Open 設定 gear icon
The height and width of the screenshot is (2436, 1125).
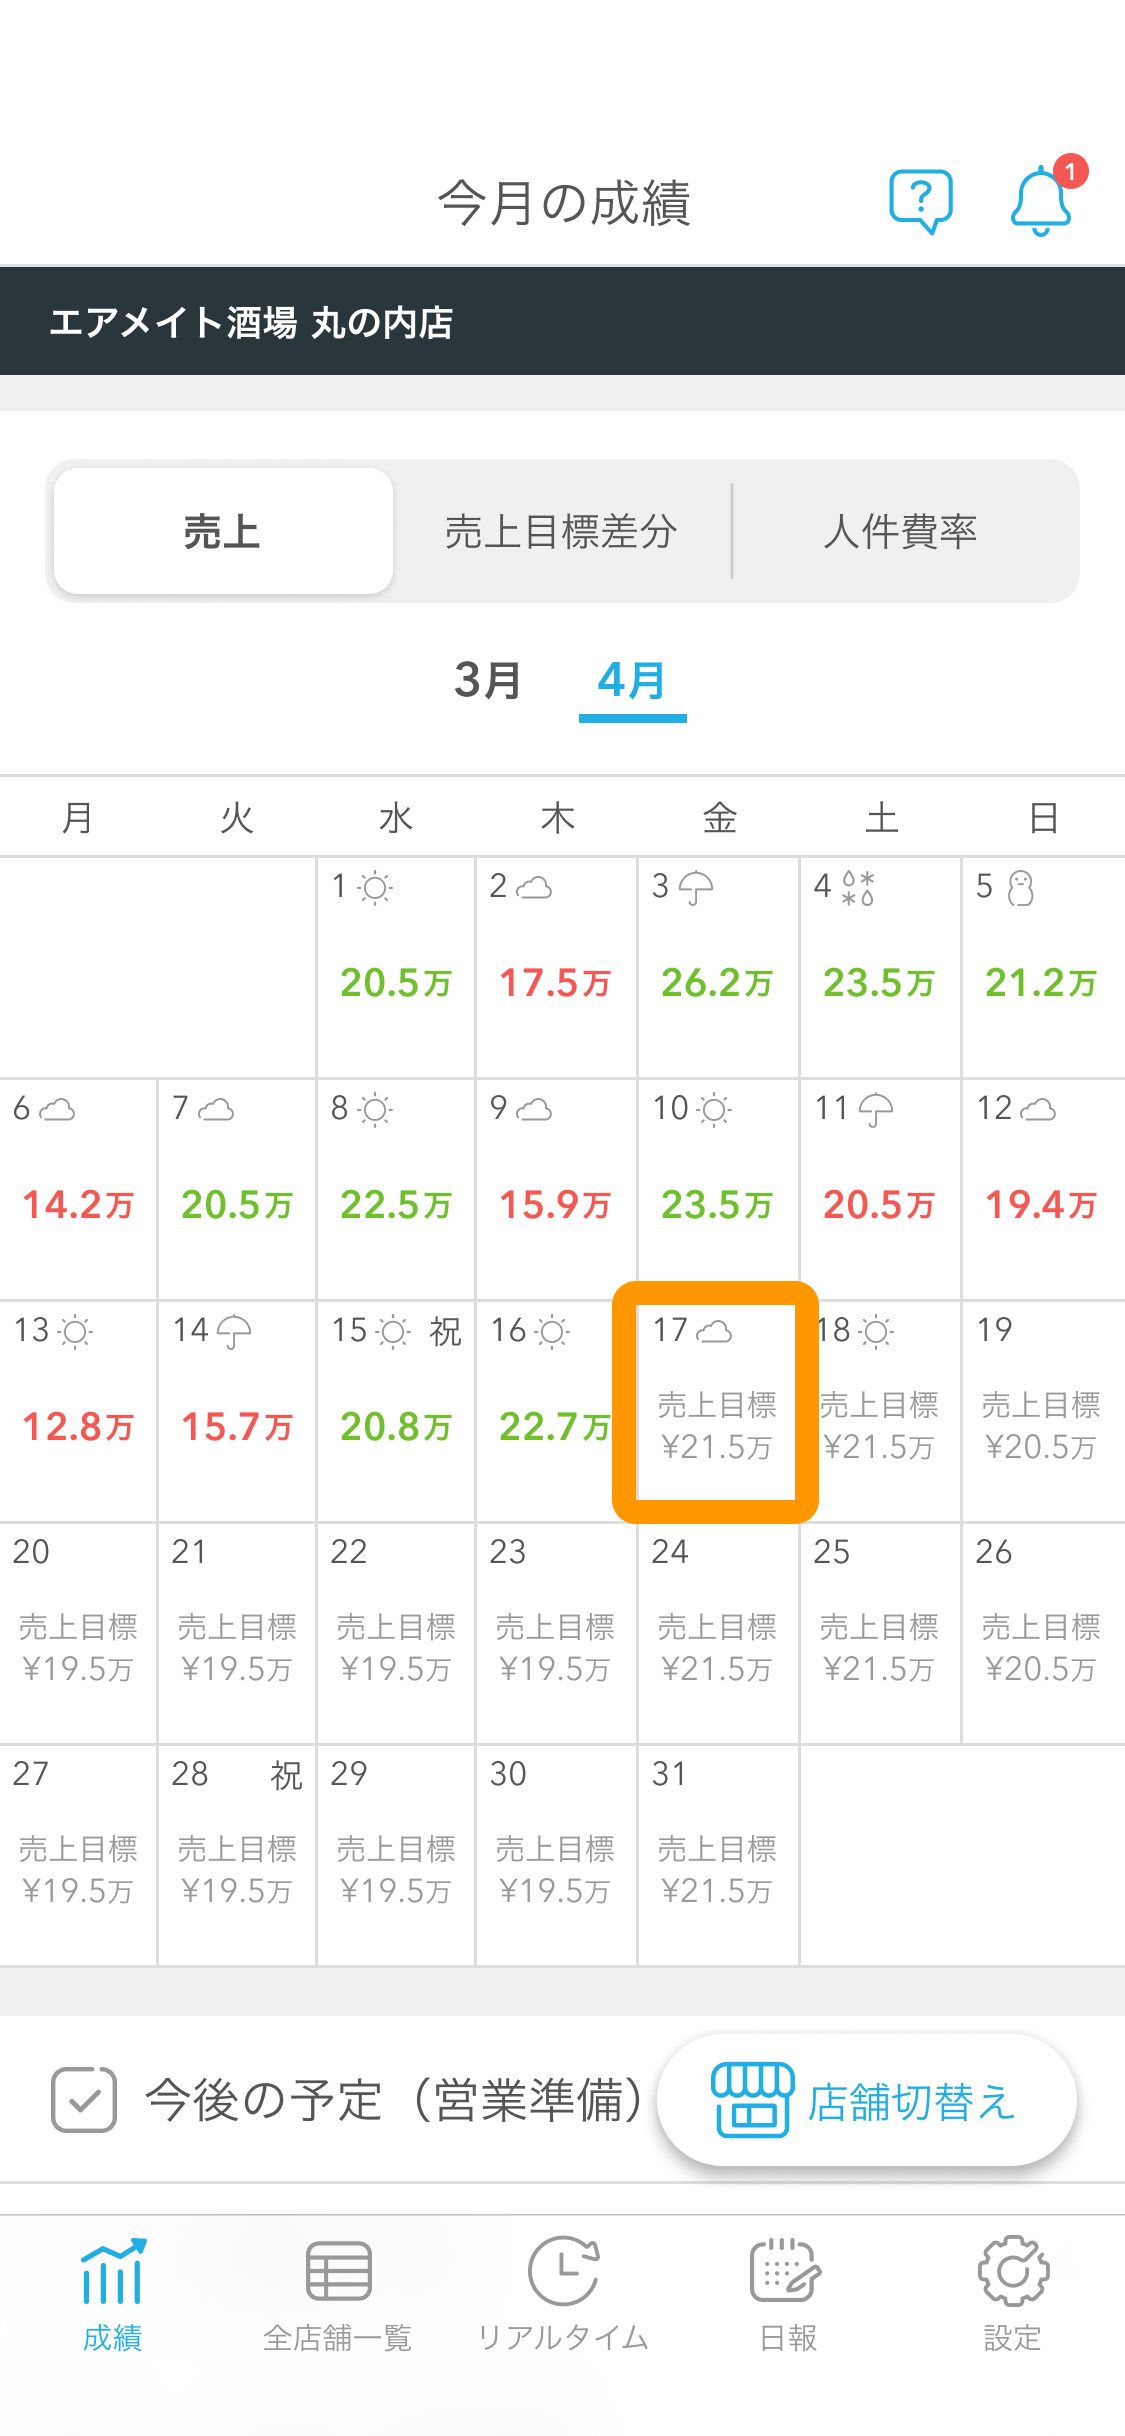tap(1013, 2271)
